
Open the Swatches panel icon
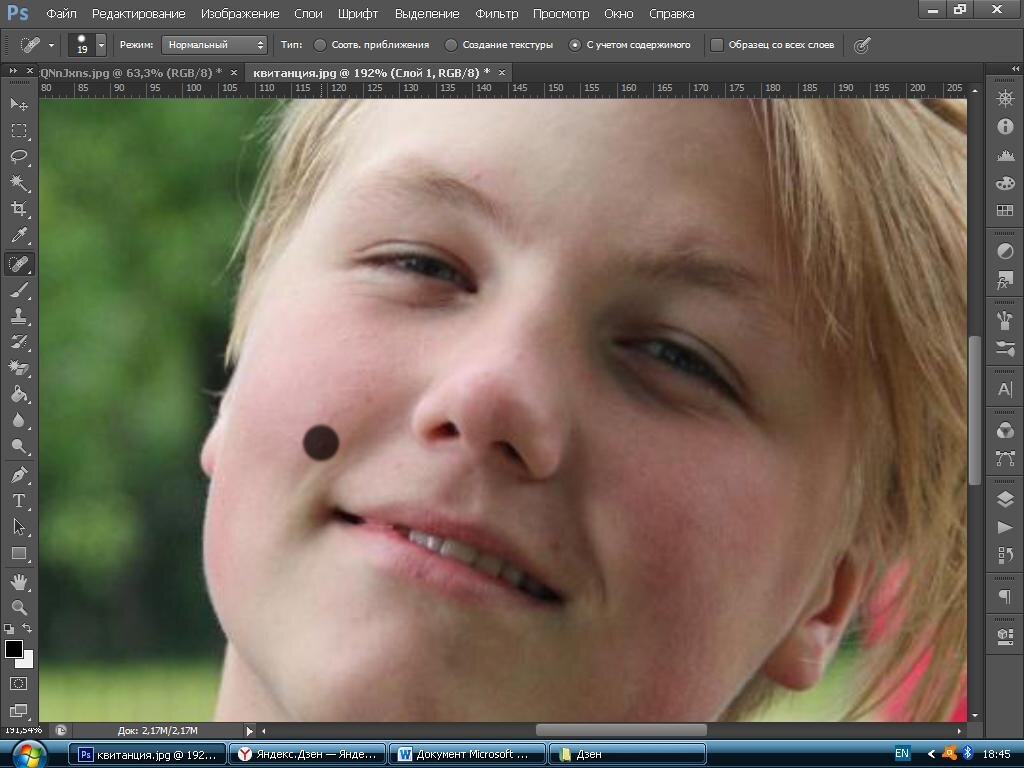[x=1005, y=210]
